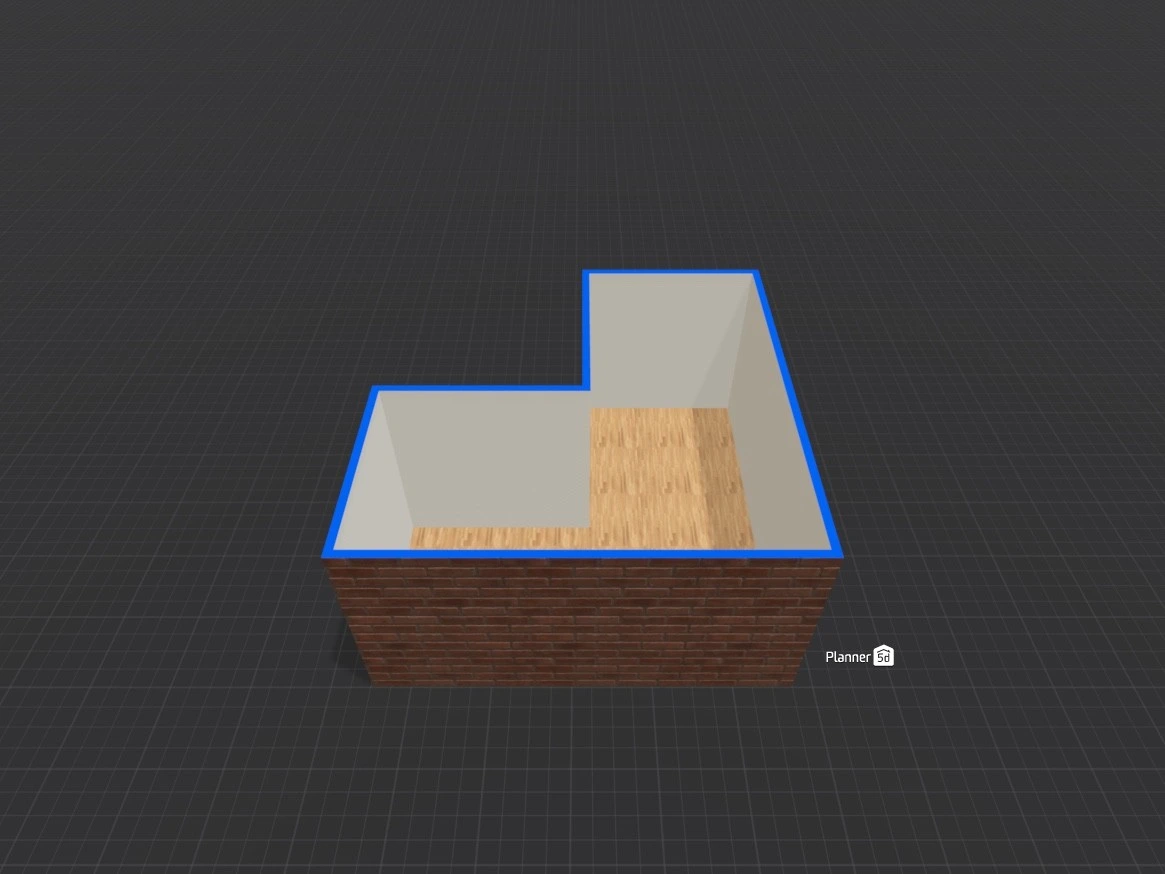This screenshot has height=874, width=1165.
Task: Select the front brick exterior wall
Action: tap(583, 621)
